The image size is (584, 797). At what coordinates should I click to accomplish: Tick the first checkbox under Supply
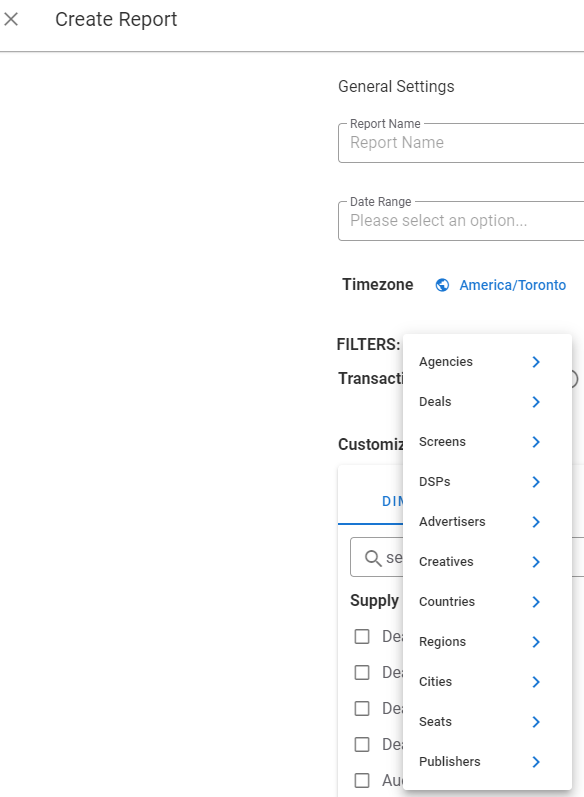[362, 636]
